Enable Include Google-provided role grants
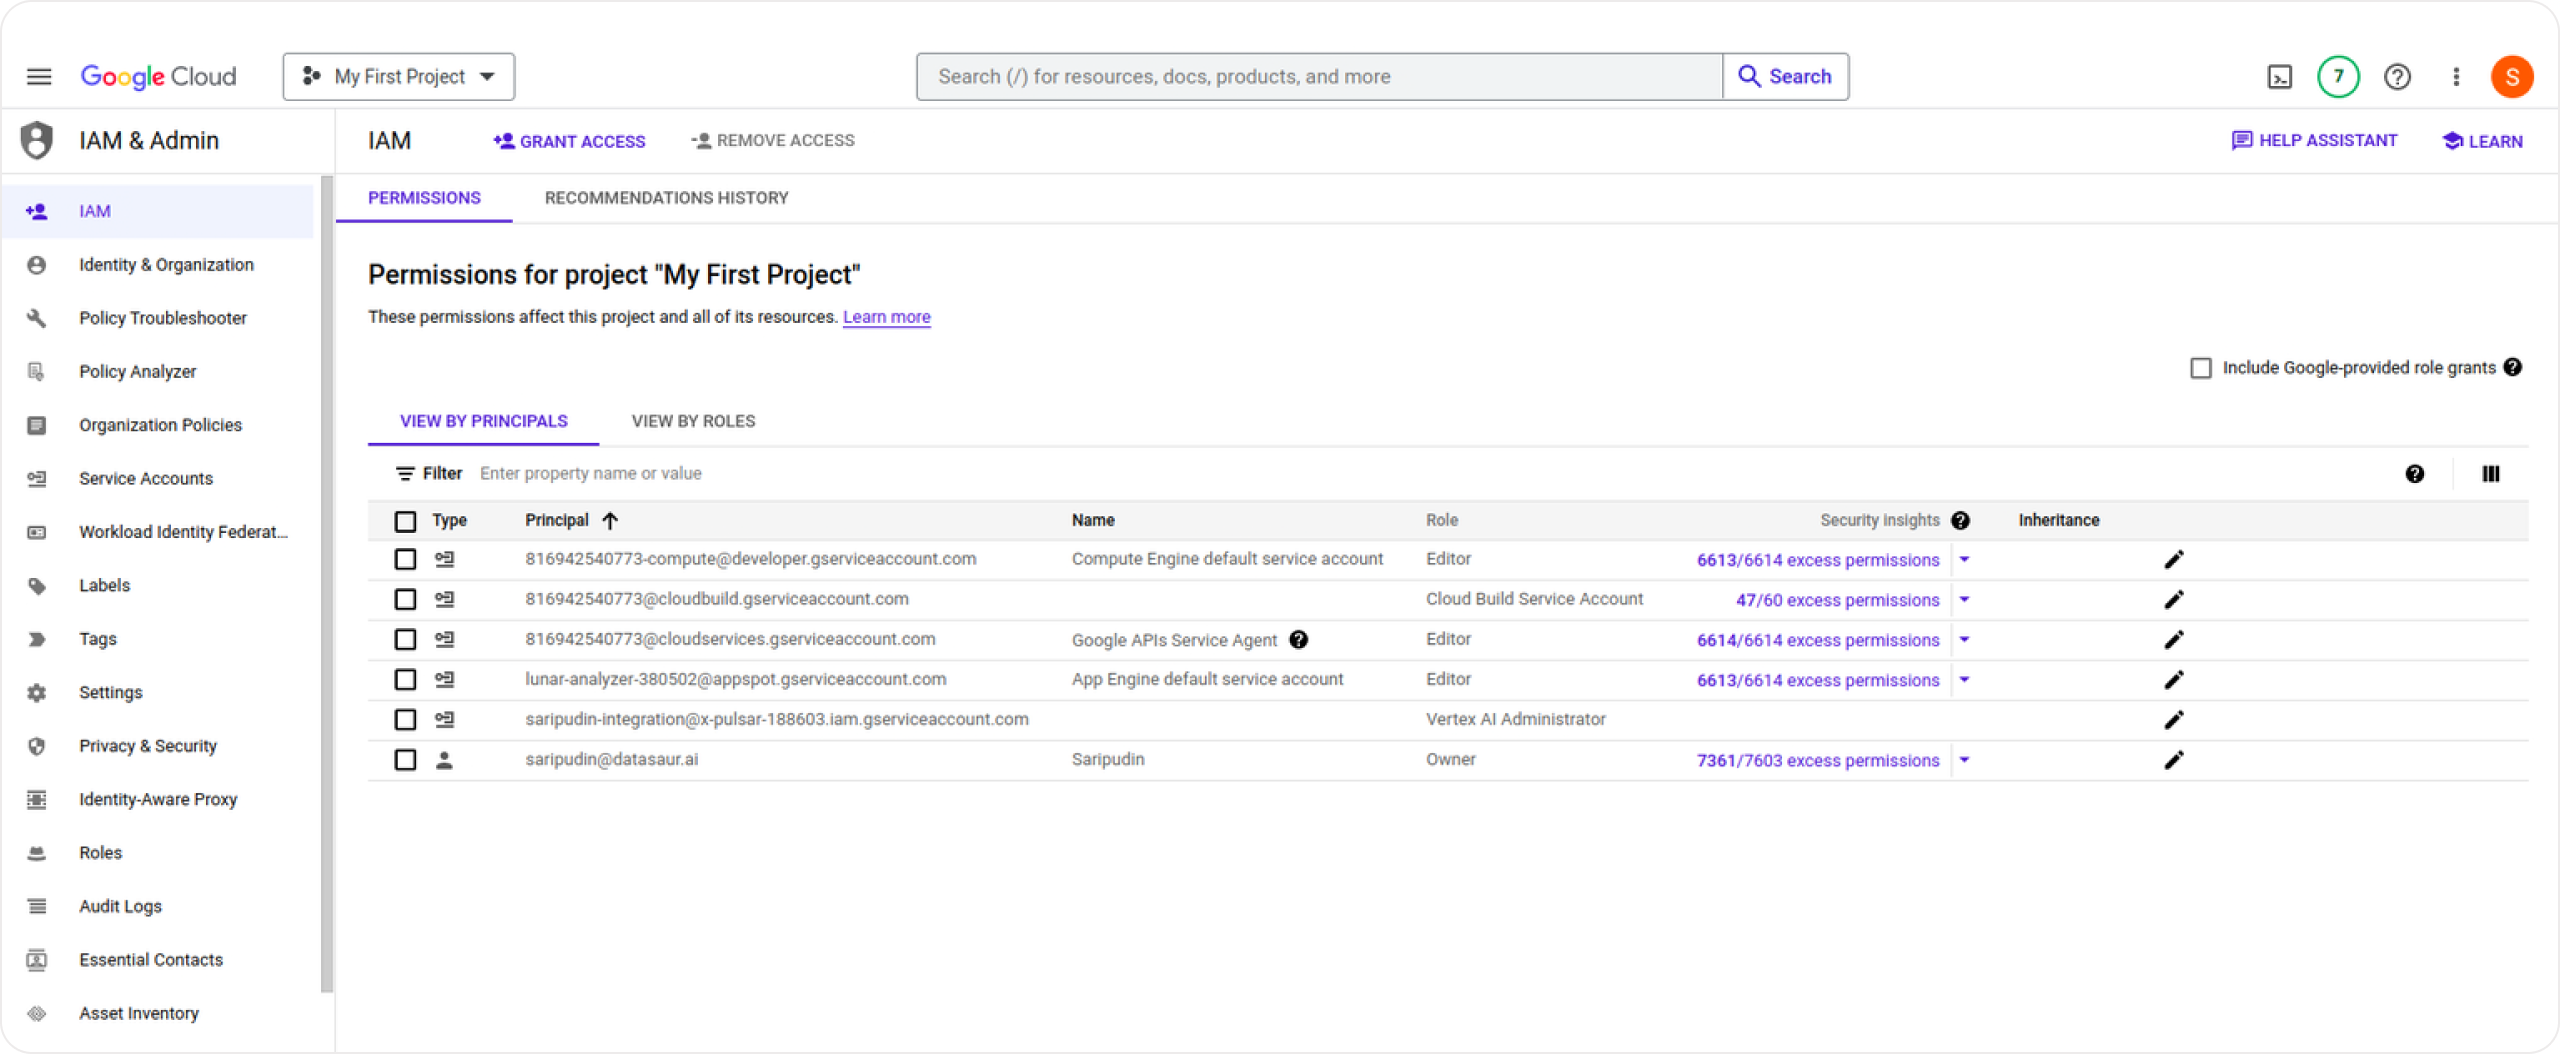Image resolution: width=2560 pixels, height=1054 pixels. 2199,367
